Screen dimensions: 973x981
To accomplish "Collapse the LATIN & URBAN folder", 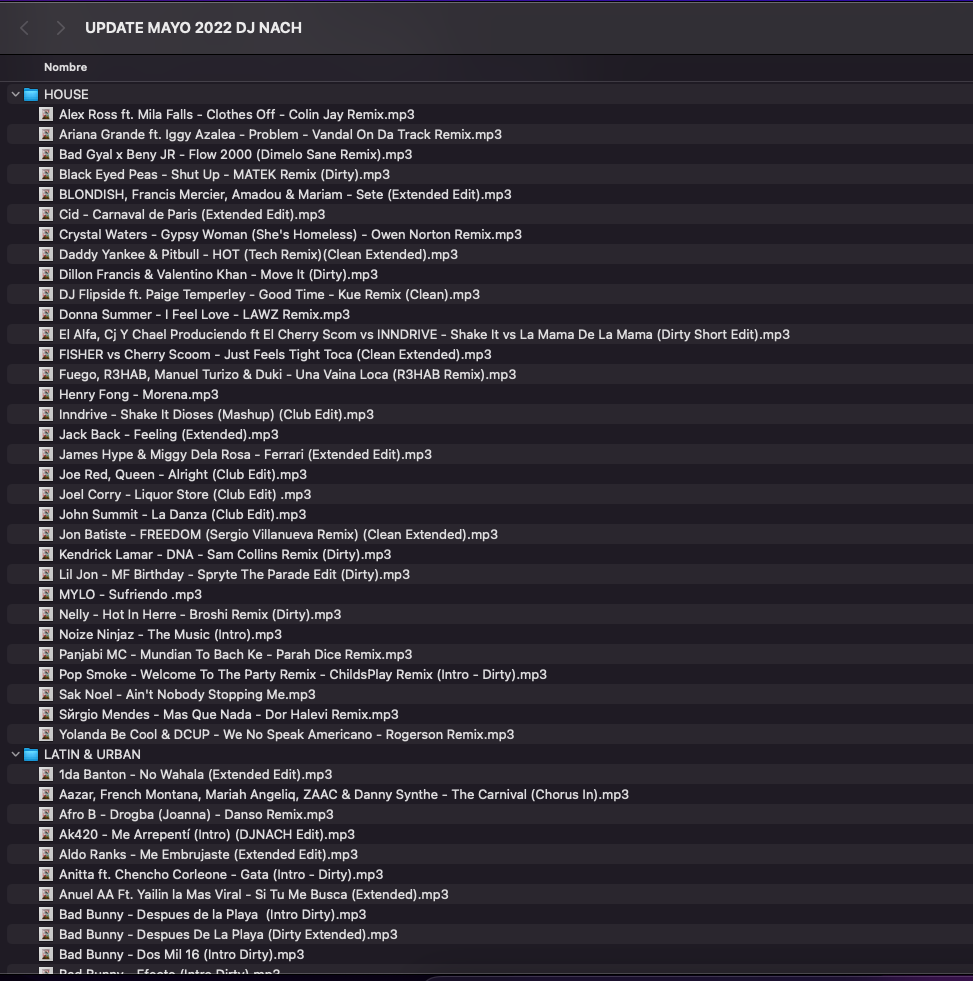I will (x=16, y=755).
